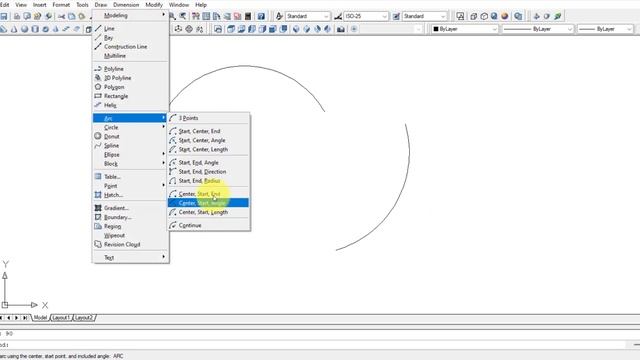Screen dimensions: 640x360
Task: Expand the Point submenu
Action: click(130, 186)
